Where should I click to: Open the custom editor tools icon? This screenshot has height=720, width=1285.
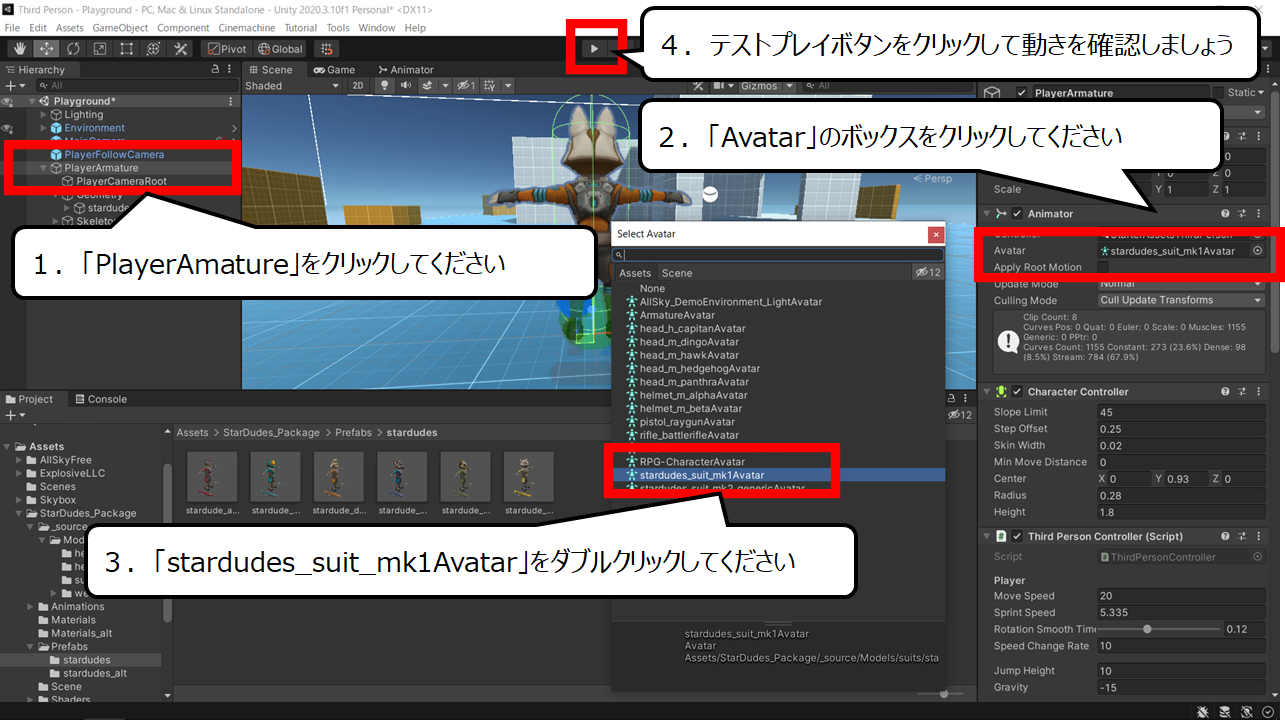coord(181,48)
